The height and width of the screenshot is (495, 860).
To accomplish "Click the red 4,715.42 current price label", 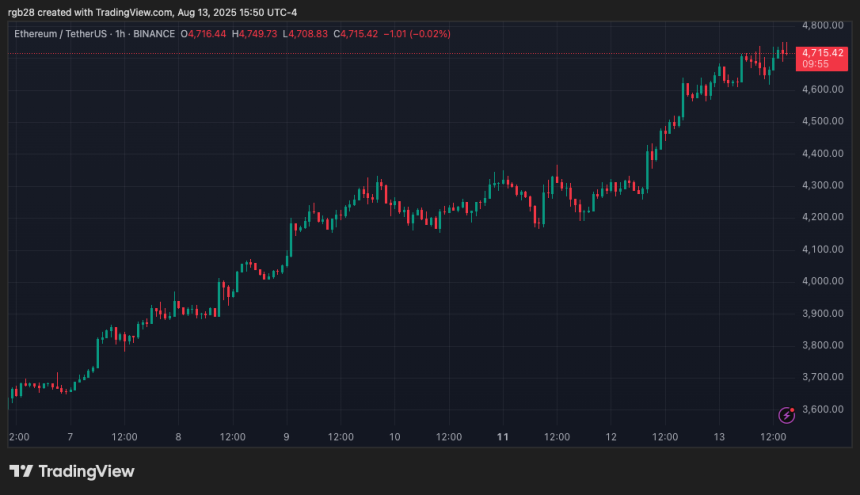I will point(822,58).
